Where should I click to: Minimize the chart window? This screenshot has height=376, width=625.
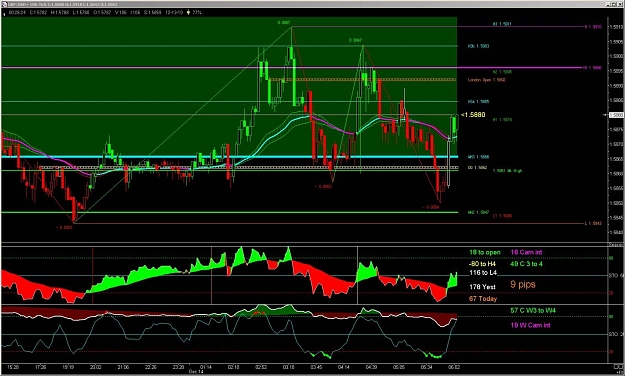pos(609,4)
